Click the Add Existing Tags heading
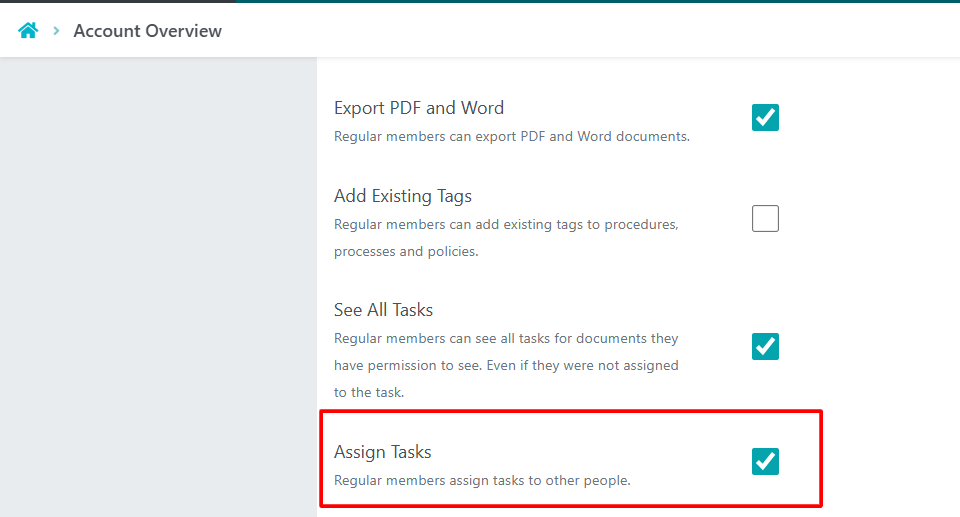The width and height of the screenshot is (960, 517). [403, 196]
